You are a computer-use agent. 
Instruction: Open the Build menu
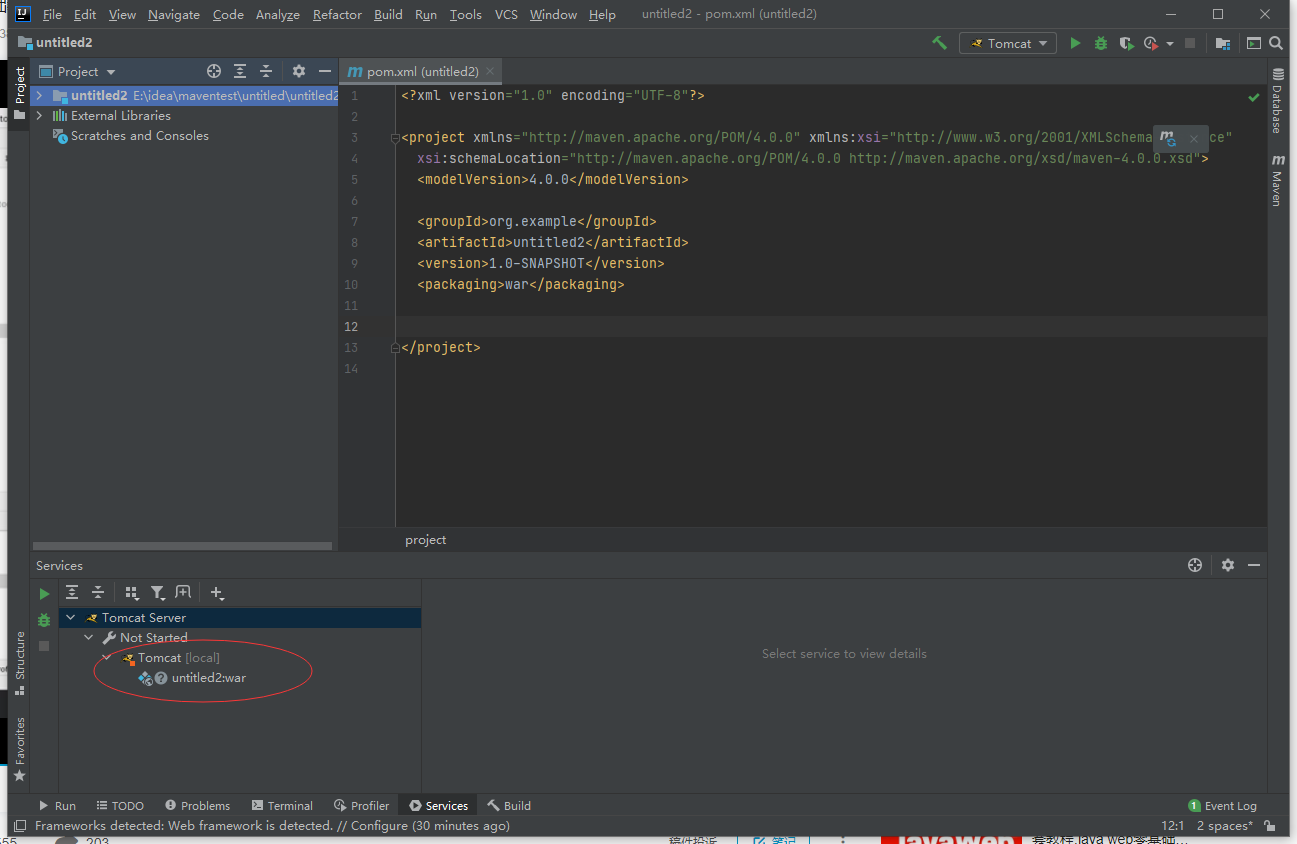pos(388,14)
